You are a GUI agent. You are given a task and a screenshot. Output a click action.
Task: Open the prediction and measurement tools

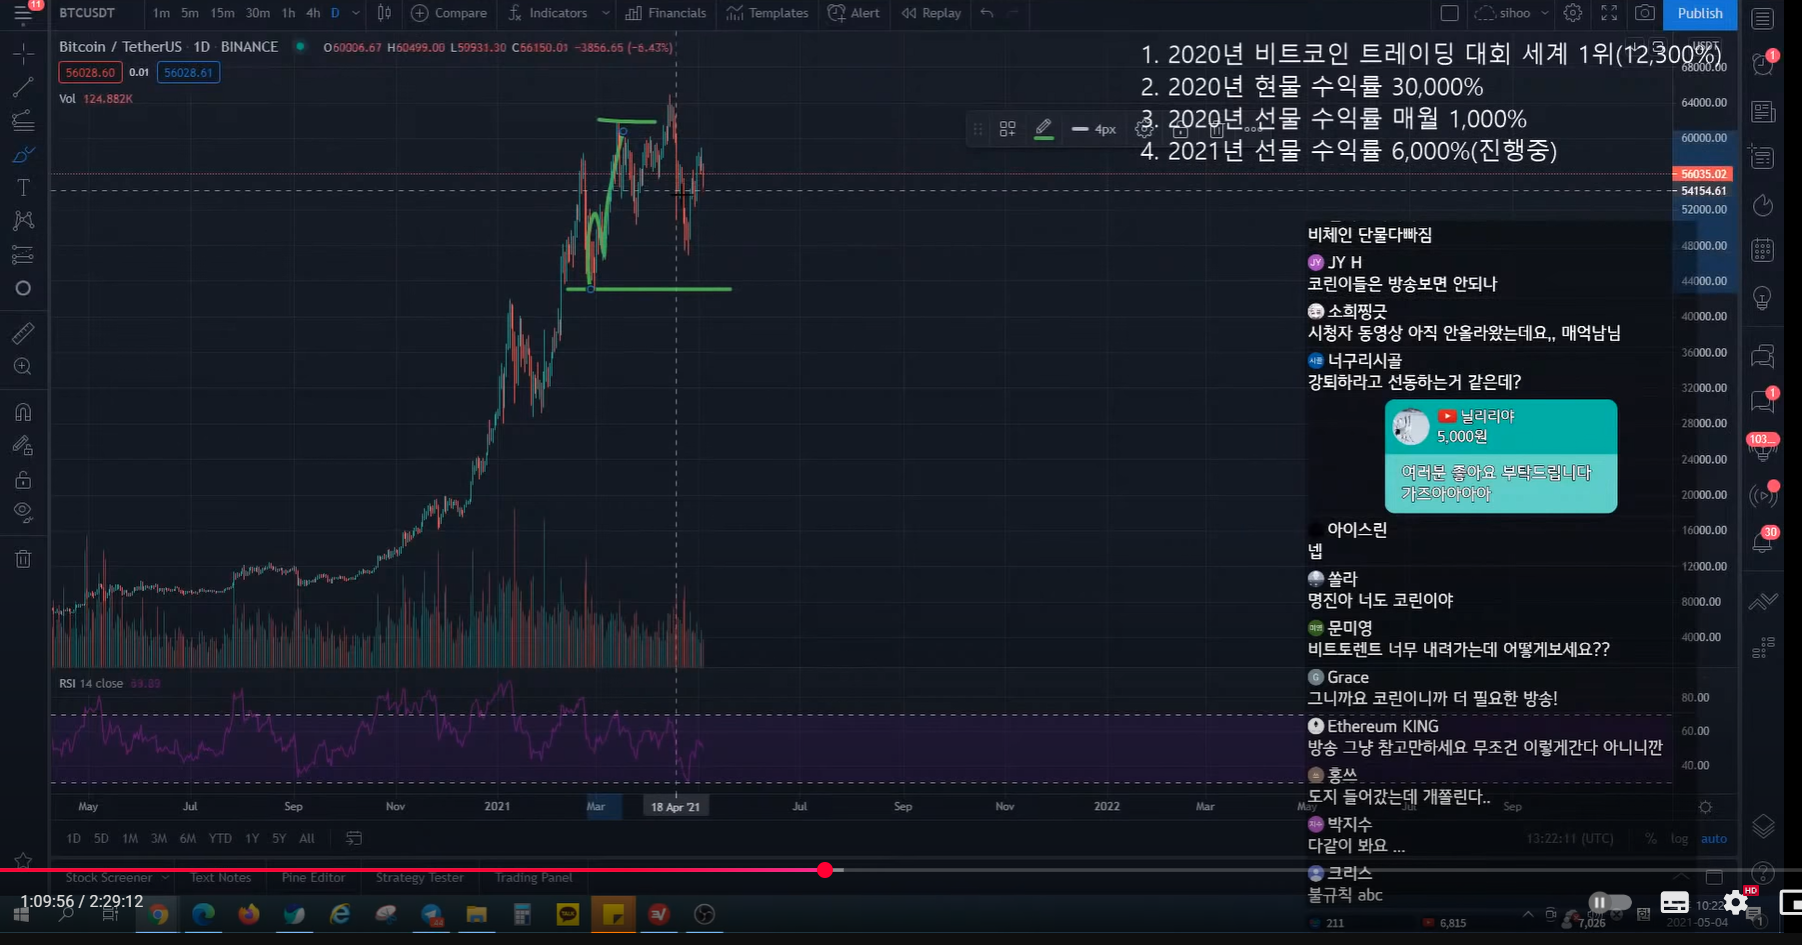(x=23, y=255)
